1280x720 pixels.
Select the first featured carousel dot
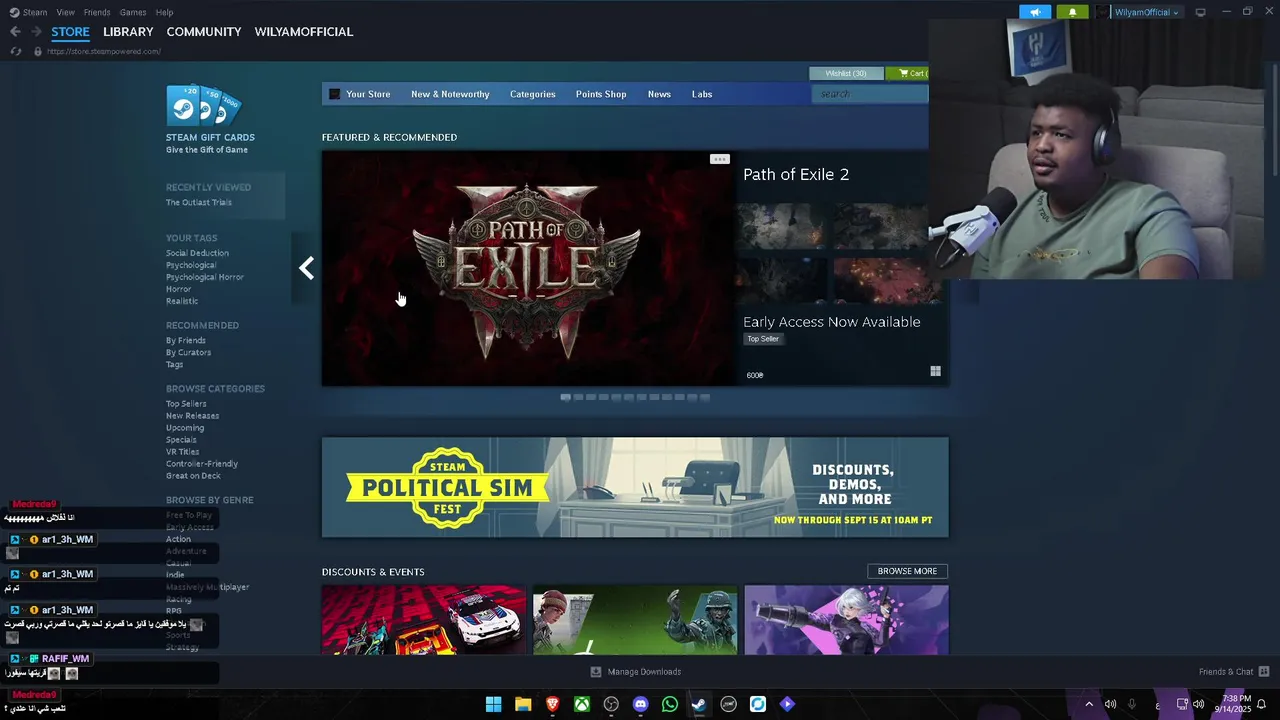[x=566, y=397]
